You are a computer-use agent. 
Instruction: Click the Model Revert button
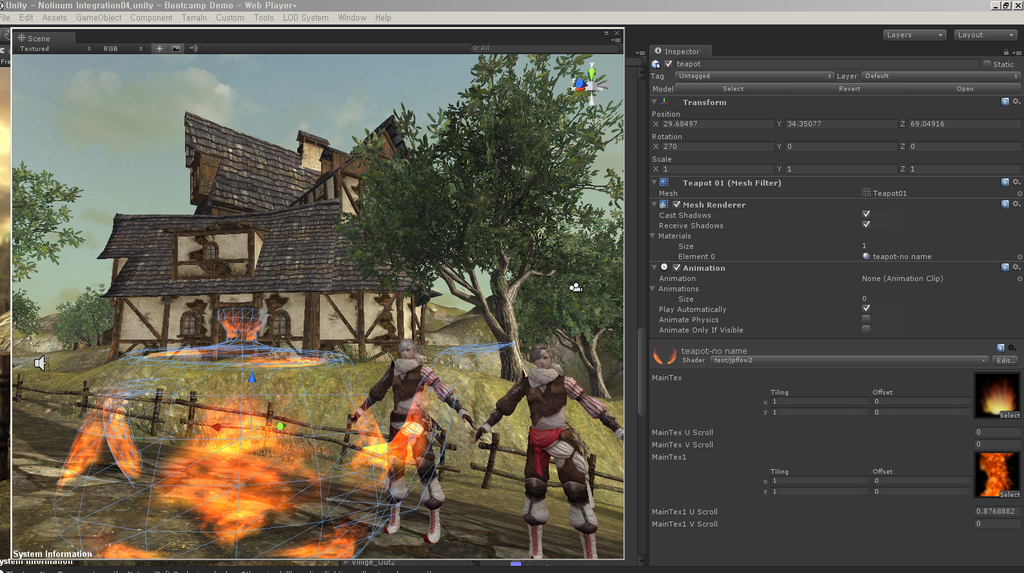[849, 89]
